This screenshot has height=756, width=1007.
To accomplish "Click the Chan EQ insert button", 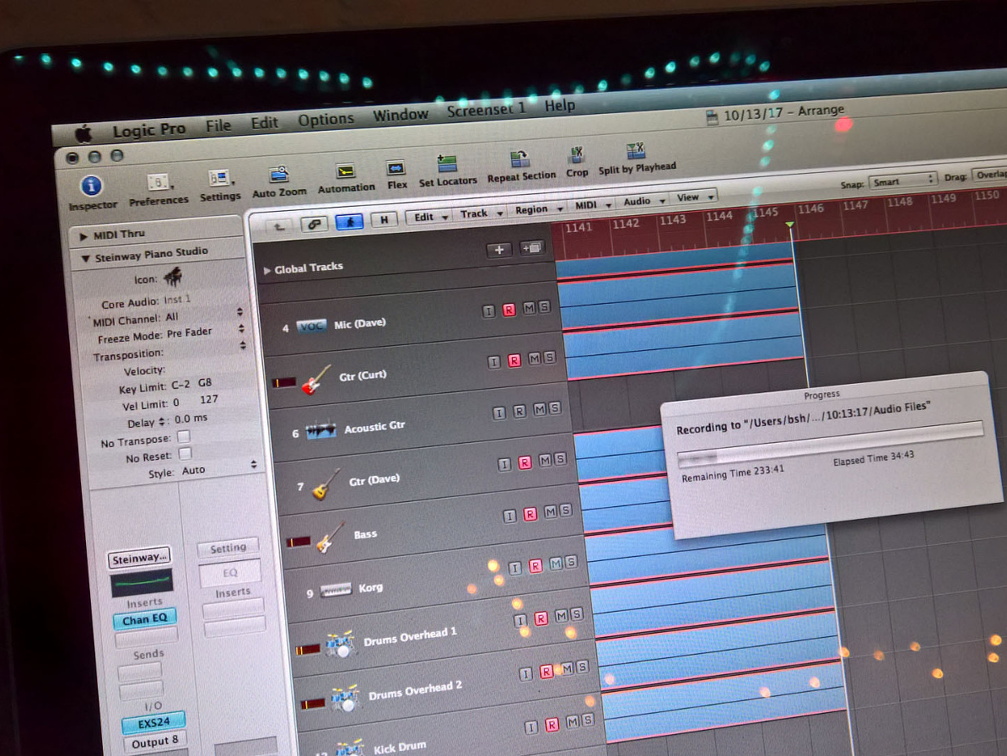I will [145, 620].
